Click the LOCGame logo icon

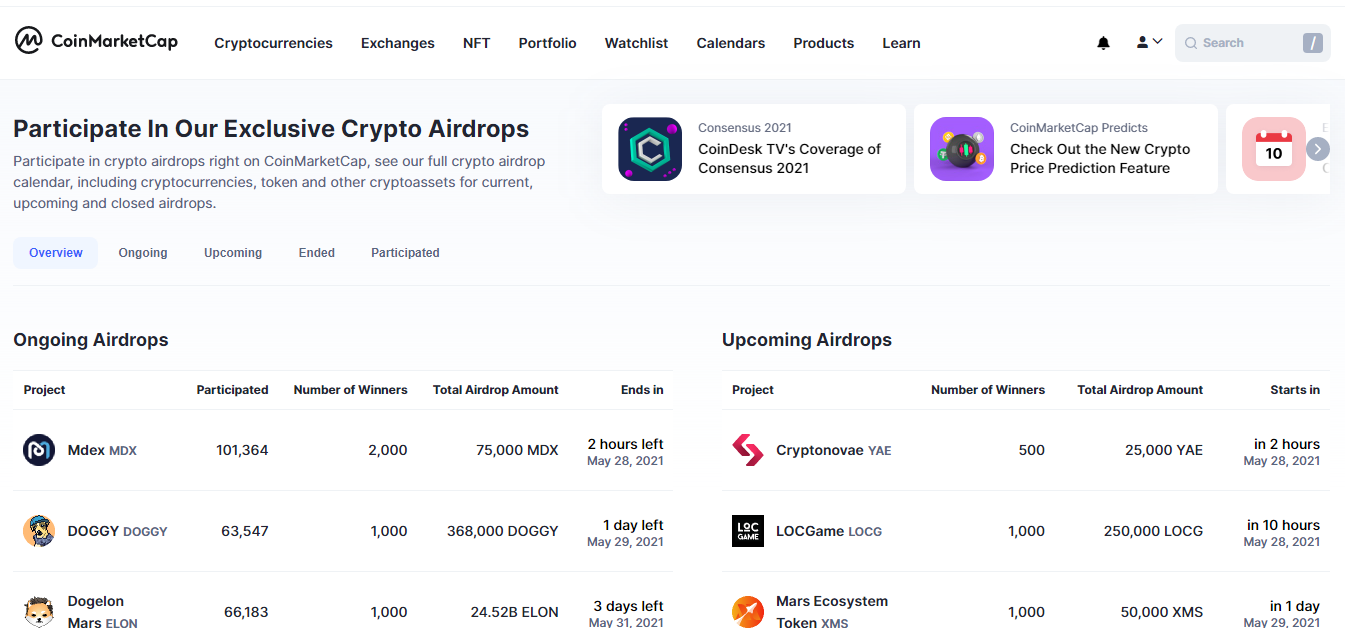(748, 531)
